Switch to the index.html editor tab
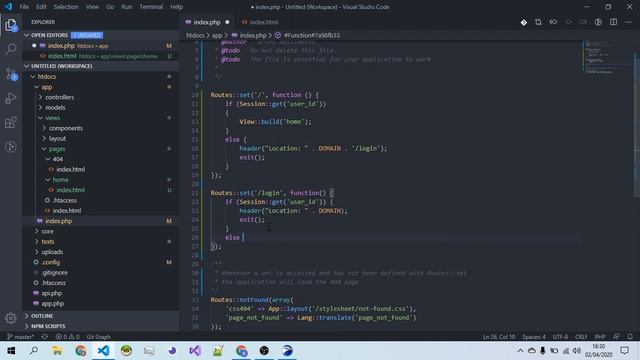Viewport: 640px width, 360px height. click(x=260, y=22)
